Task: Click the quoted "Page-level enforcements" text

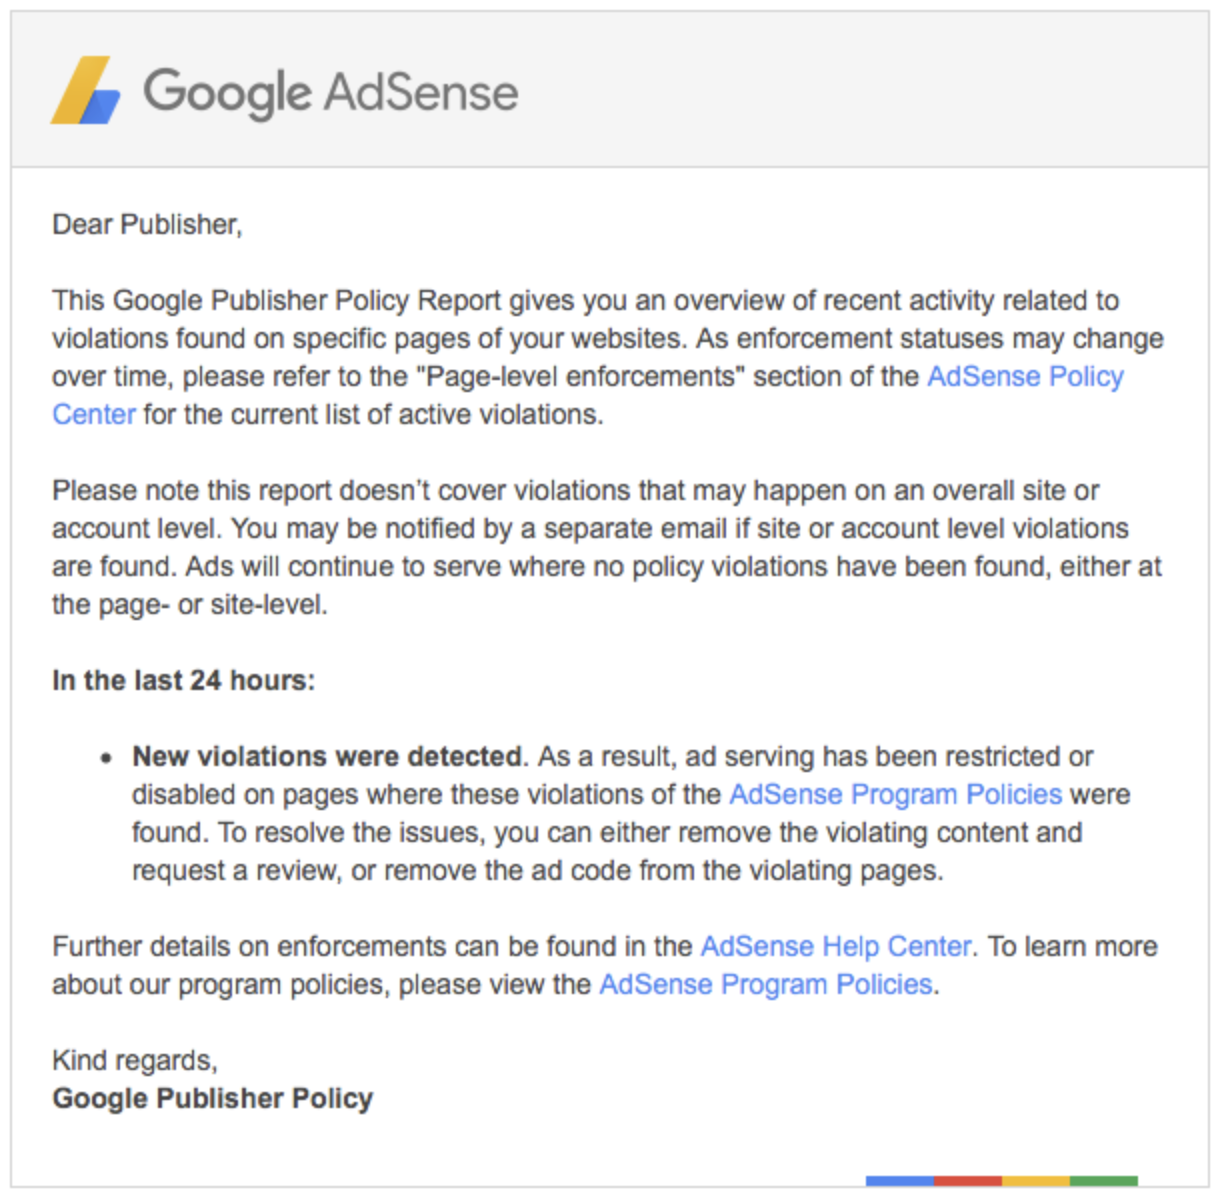Action: click(x=586, y=376)
